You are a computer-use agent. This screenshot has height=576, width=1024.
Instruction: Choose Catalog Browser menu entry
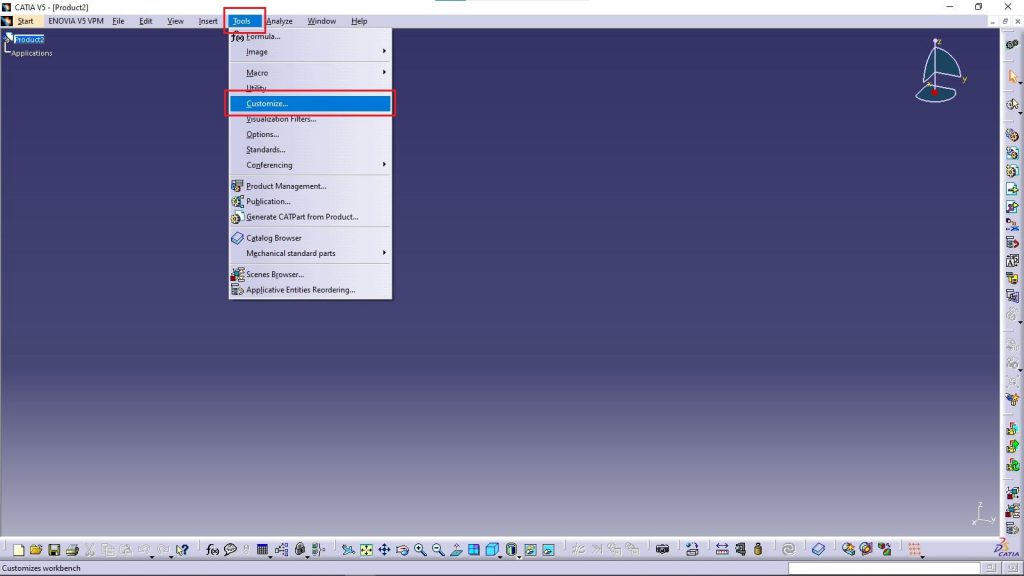click(x=310, y=238)
